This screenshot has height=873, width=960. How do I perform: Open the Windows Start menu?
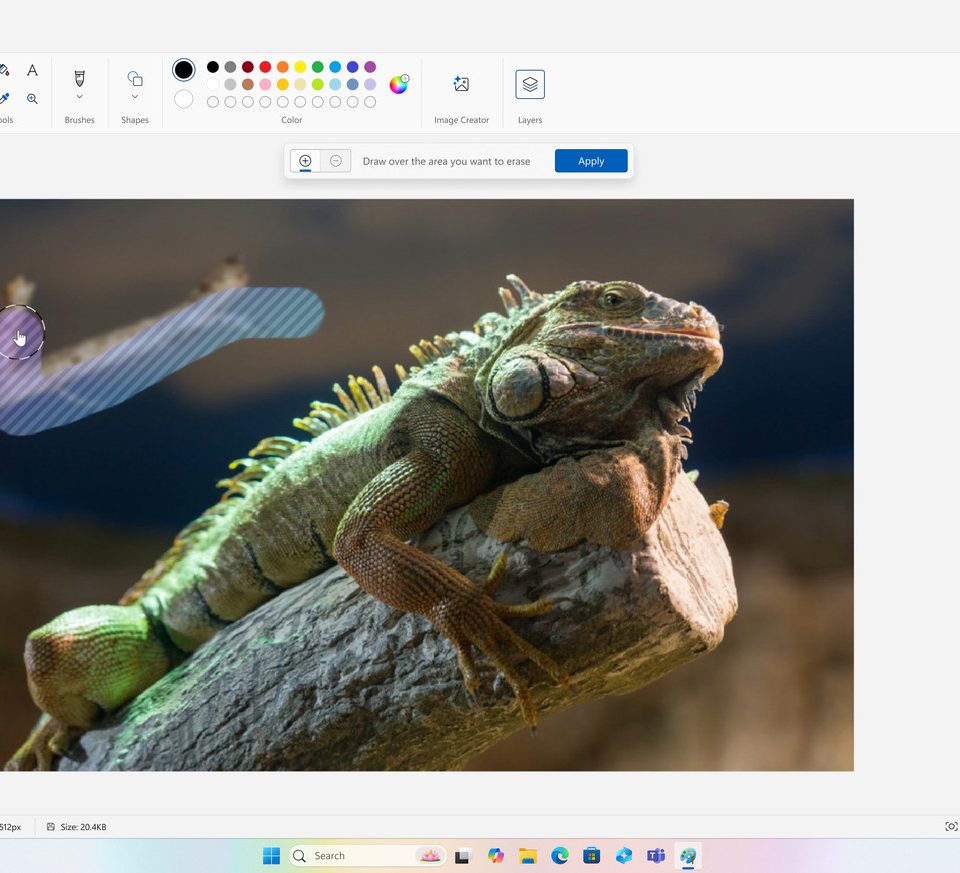(271, 856)
